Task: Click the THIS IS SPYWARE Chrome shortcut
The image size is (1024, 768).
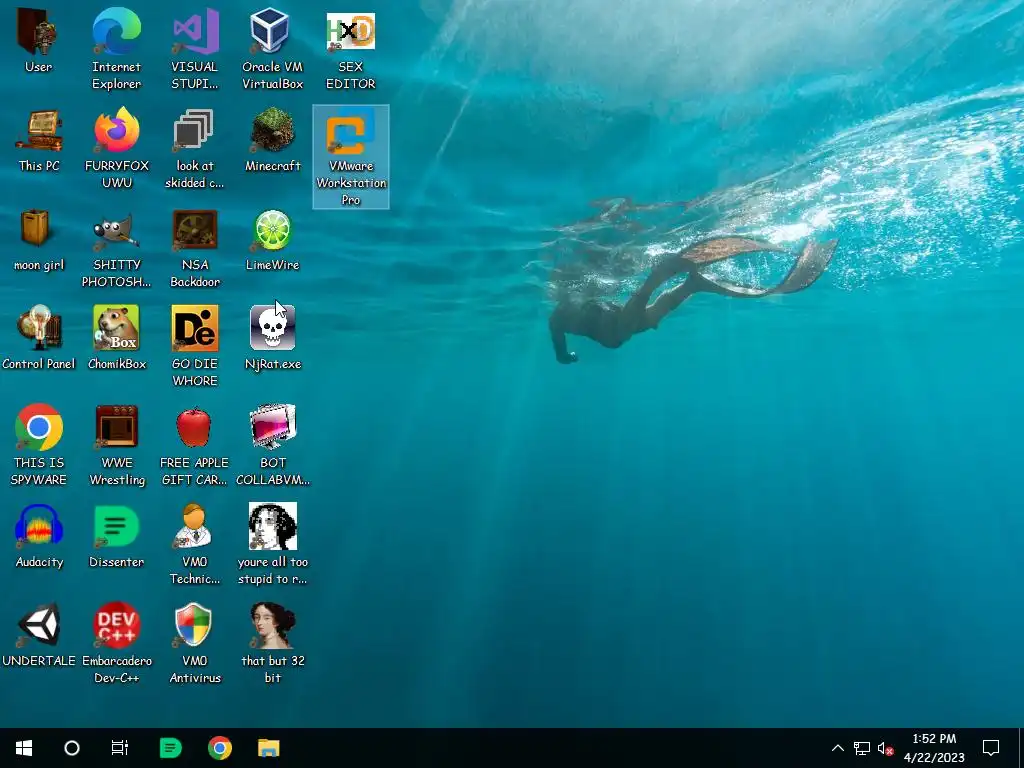Action: (39, 427)
